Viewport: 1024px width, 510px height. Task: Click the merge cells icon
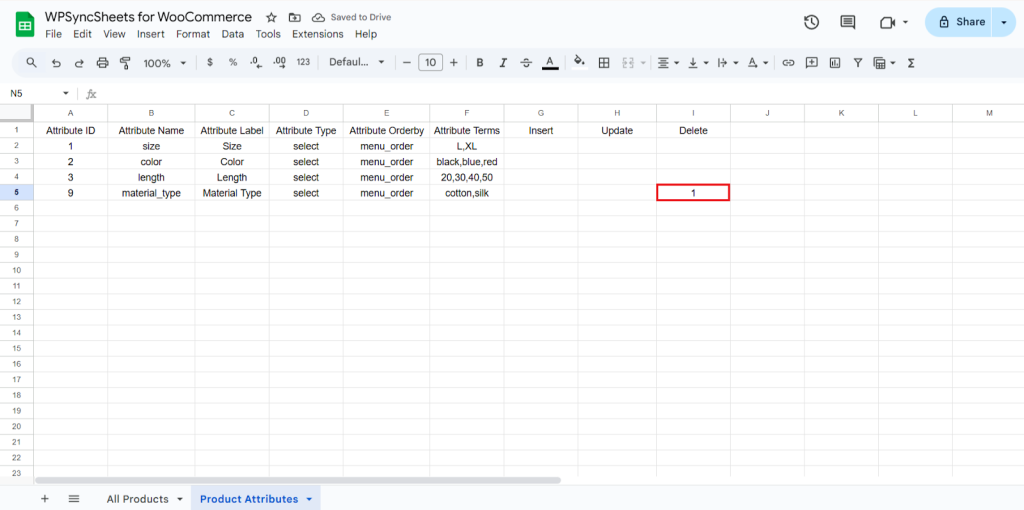(629, 63)
